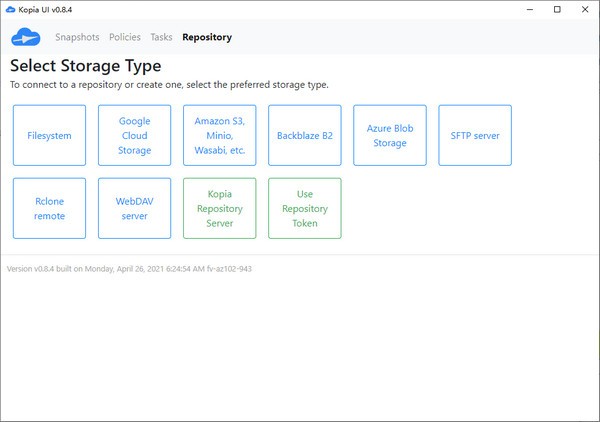The height and width of the screenshot is (422, 600).
Task: Go to the Tasks tab
Action: [161, 38]
